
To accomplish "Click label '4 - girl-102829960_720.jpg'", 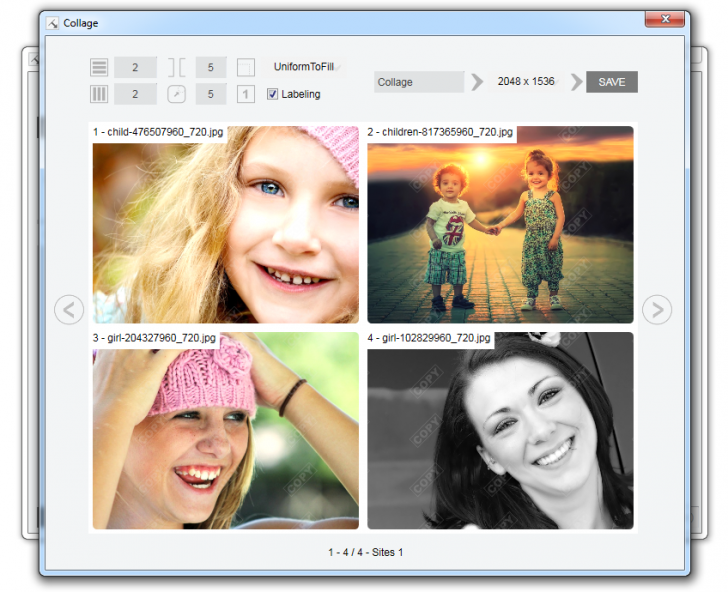I will 429,338.
